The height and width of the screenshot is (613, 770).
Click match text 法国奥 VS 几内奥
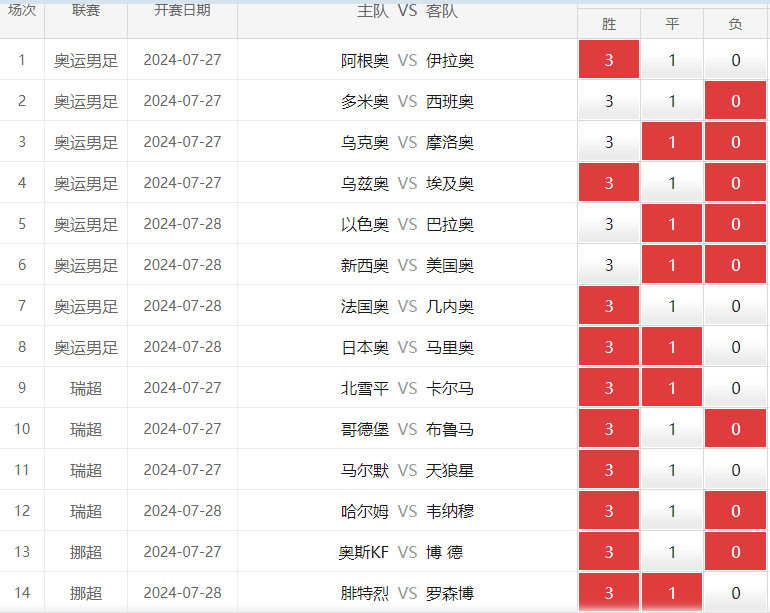click(407, 306)
